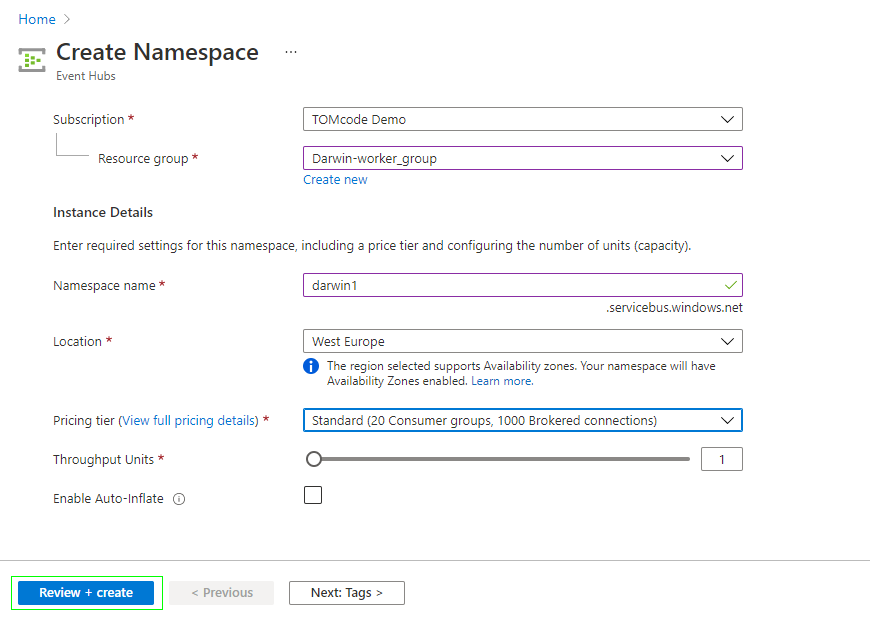Click the Event Hubs namespace icon
Image resolution: width=870 pixels, height=622 pixels.
coord(31,60)
